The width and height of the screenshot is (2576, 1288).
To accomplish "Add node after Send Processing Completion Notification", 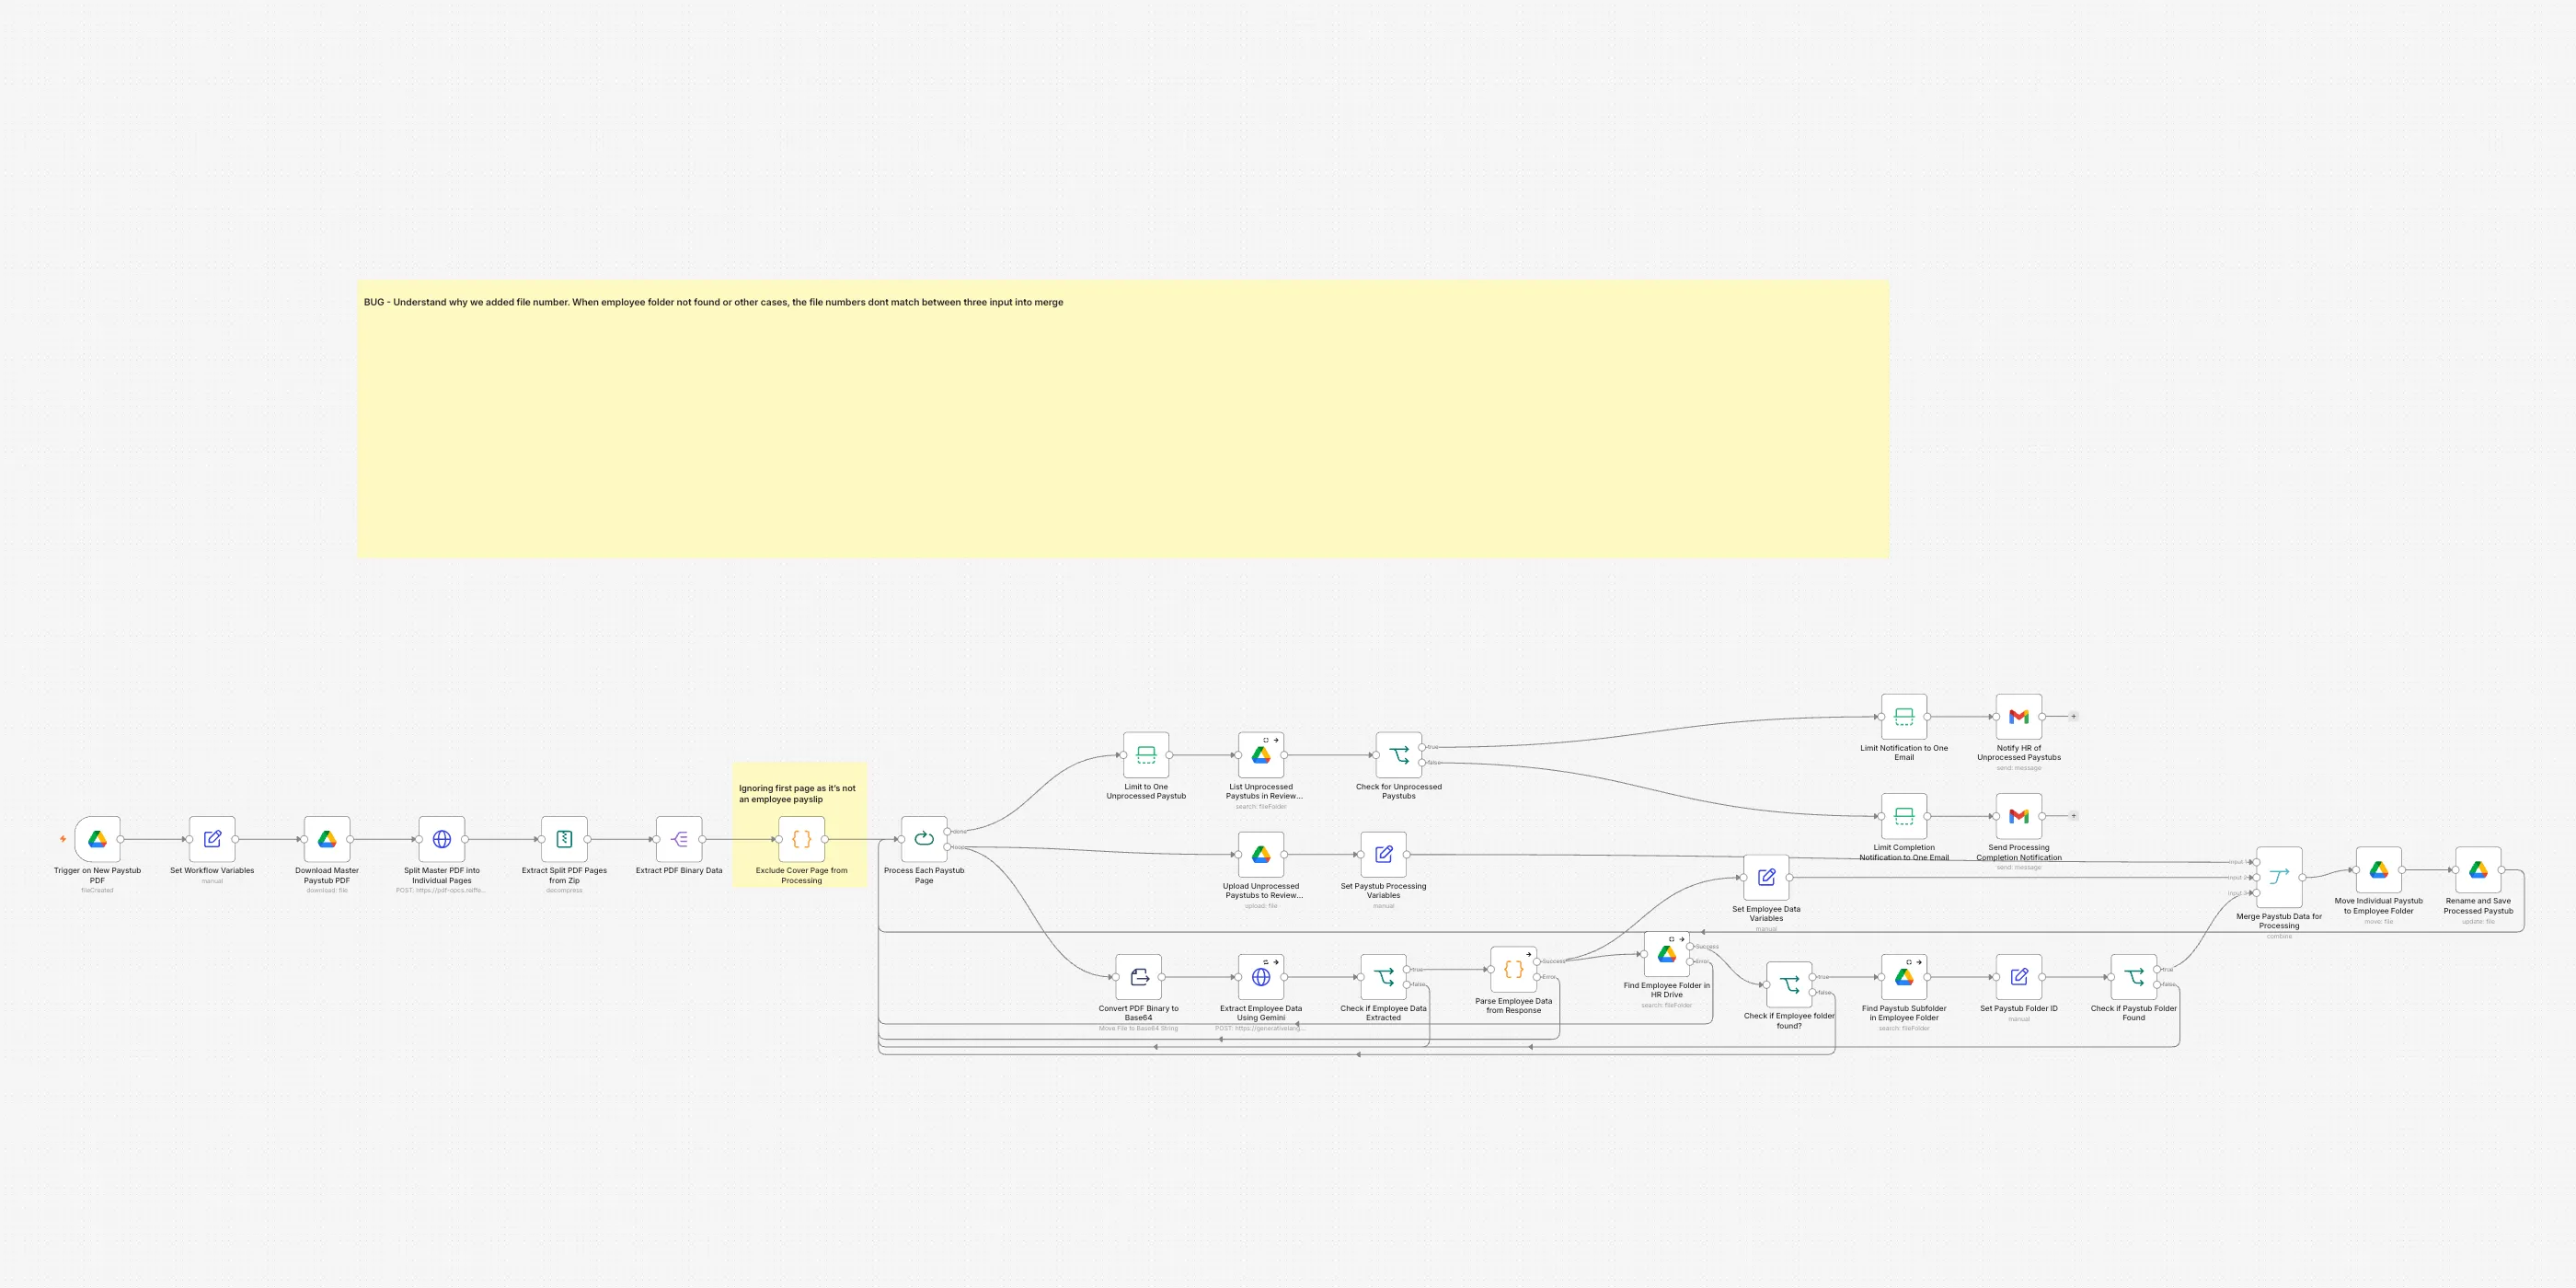I will click(x=2073, y=816).
